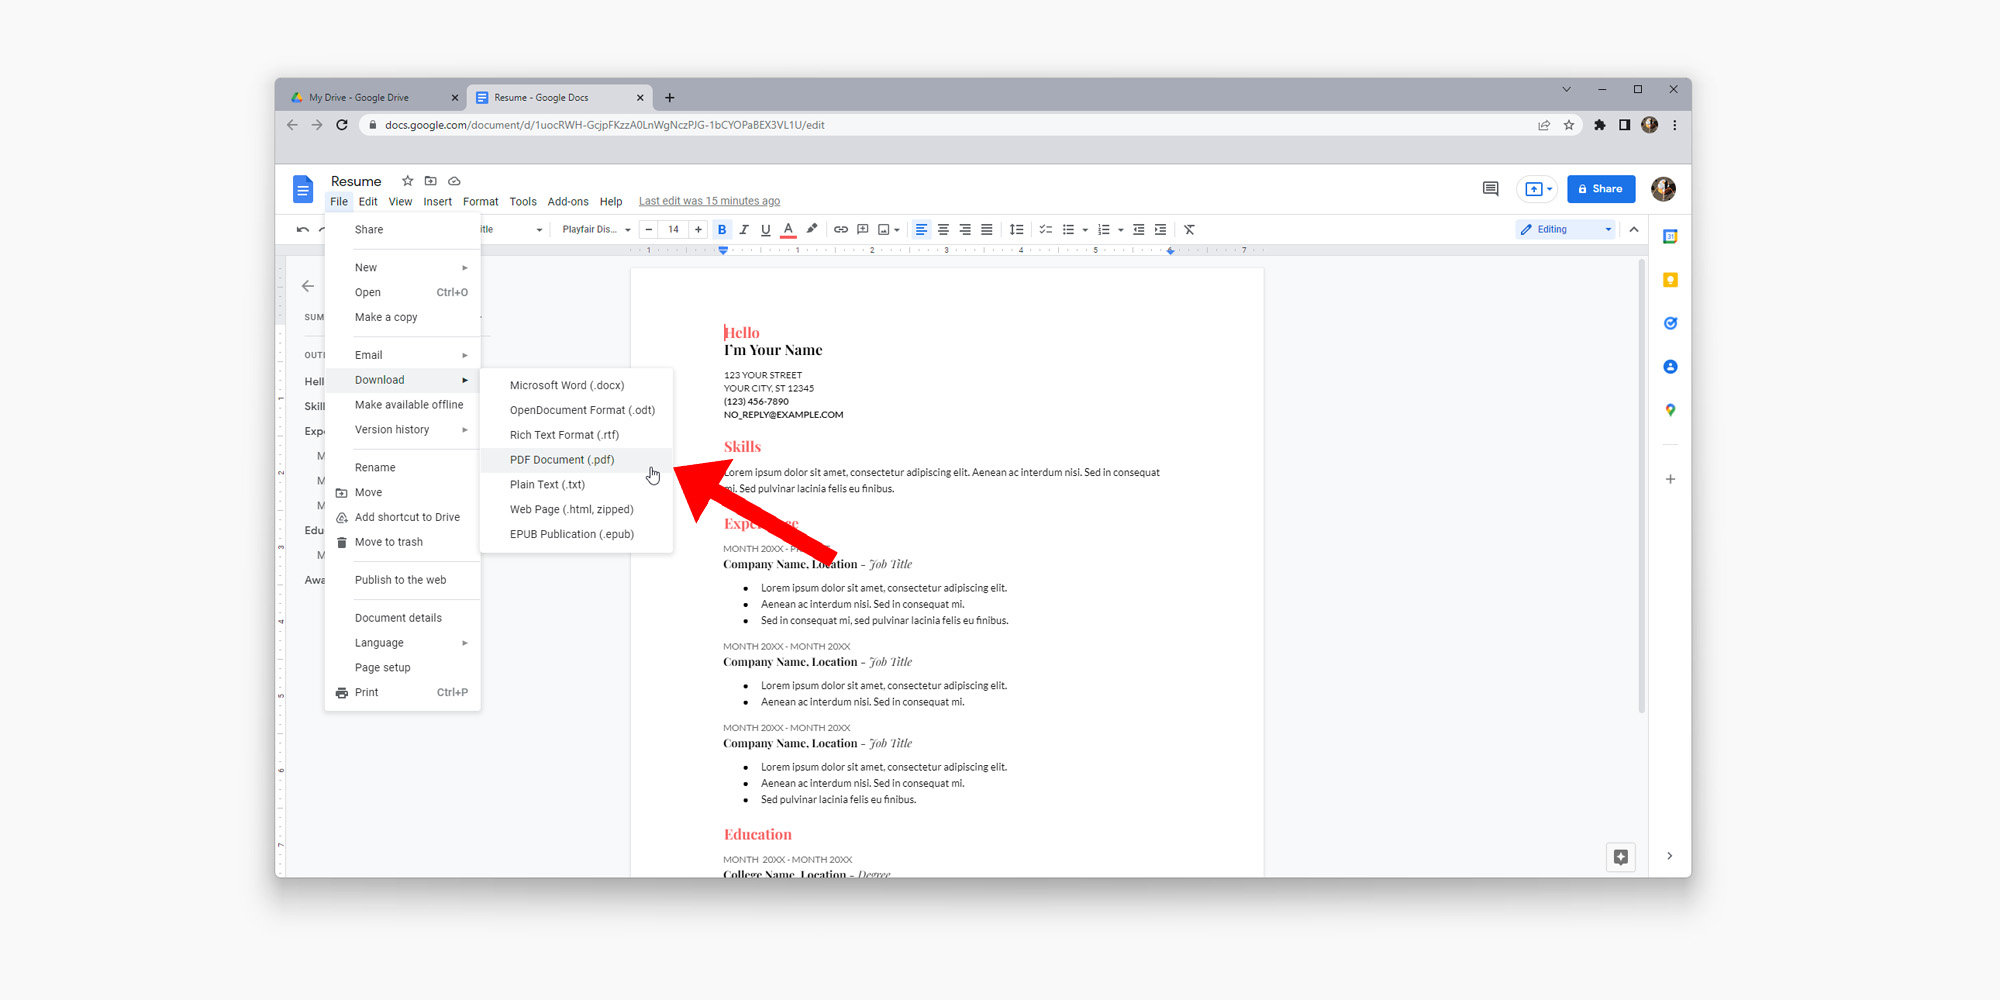Open the text color picker

click(x=788, y=229)
